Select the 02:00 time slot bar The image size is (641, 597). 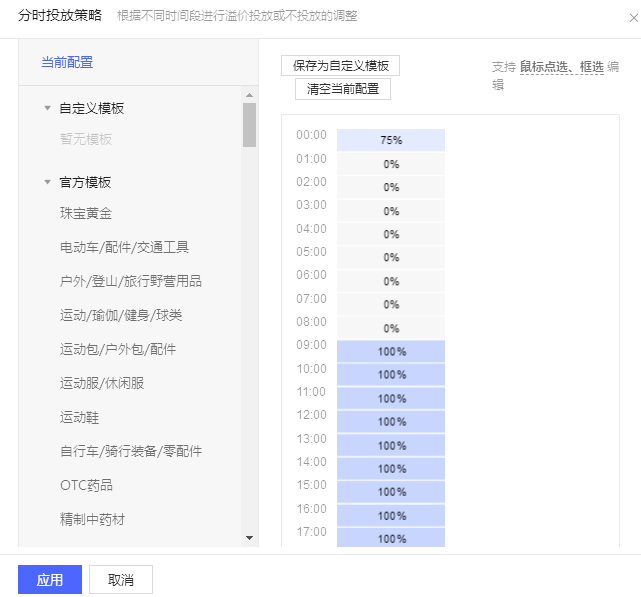pos(391,187)
